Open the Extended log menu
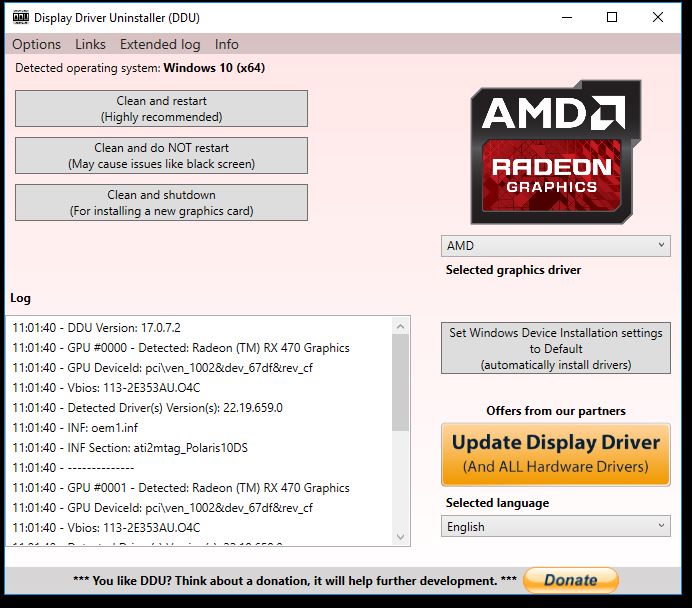This screenshot has width=692, height=608. click(160, 44)
